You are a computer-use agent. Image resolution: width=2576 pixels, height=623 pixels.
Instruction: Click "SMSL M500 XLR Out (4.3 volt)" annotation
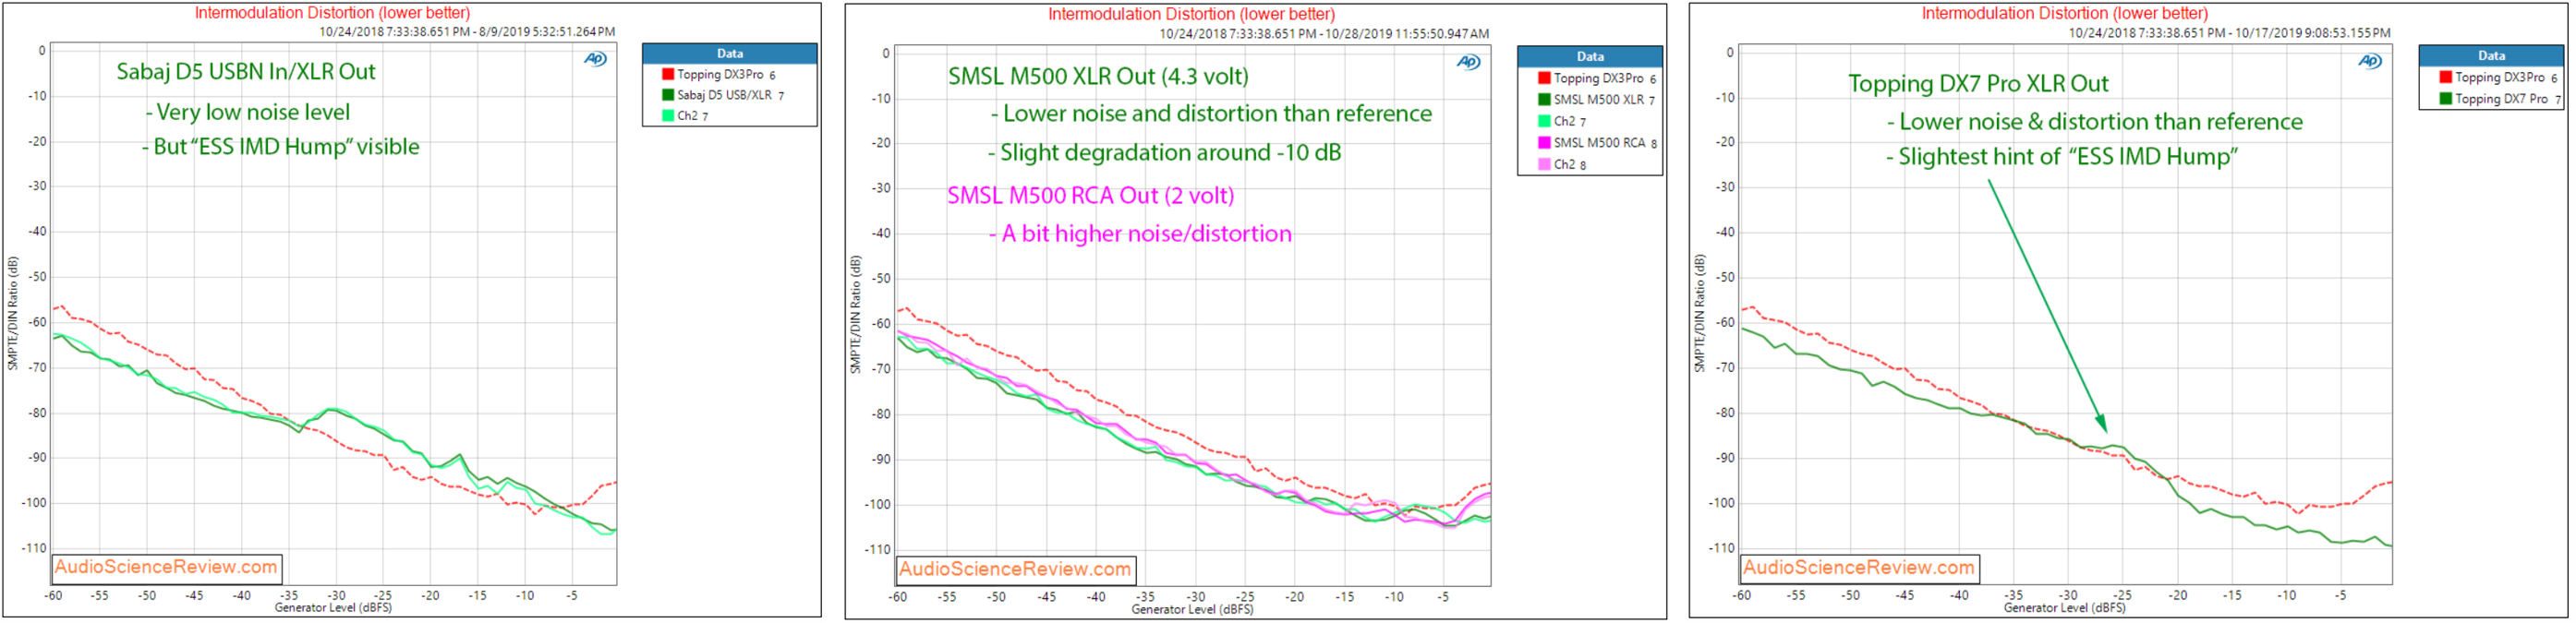point(1098,77)
